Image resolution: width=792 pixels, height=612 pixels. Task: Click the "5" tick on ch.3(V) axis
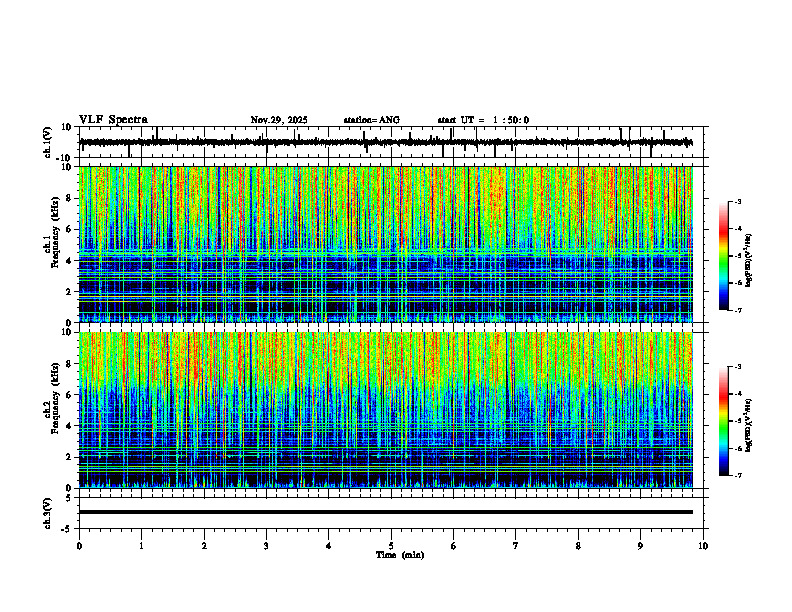[70, 498]
